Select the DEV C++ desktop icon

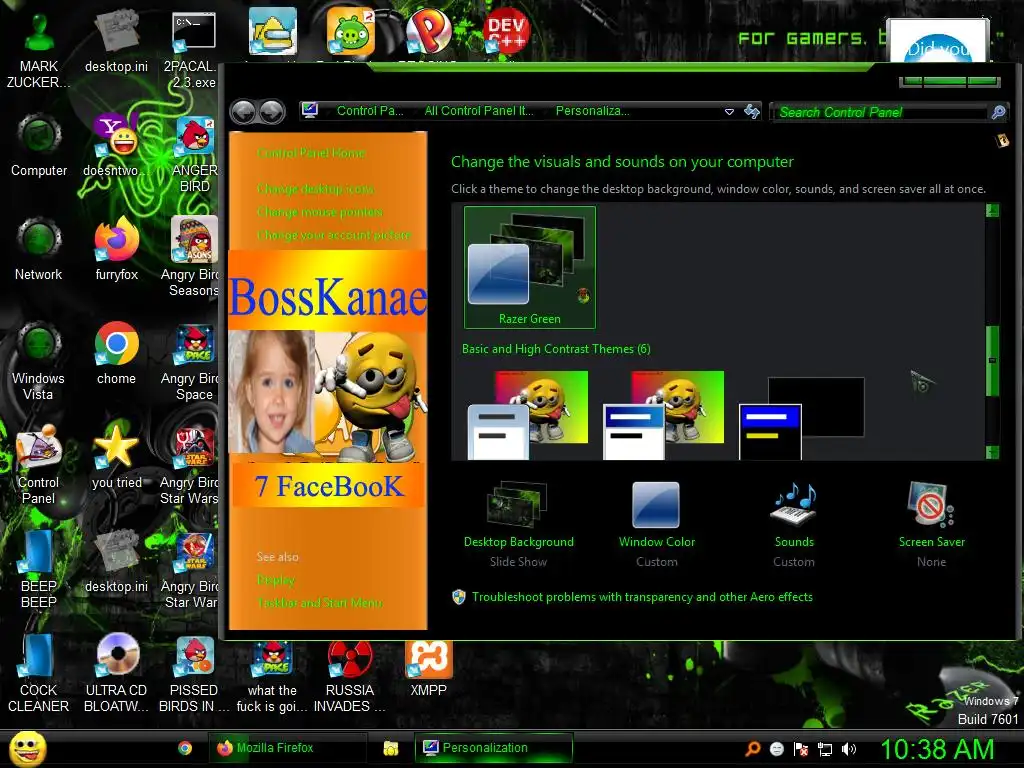click(506, 31)
